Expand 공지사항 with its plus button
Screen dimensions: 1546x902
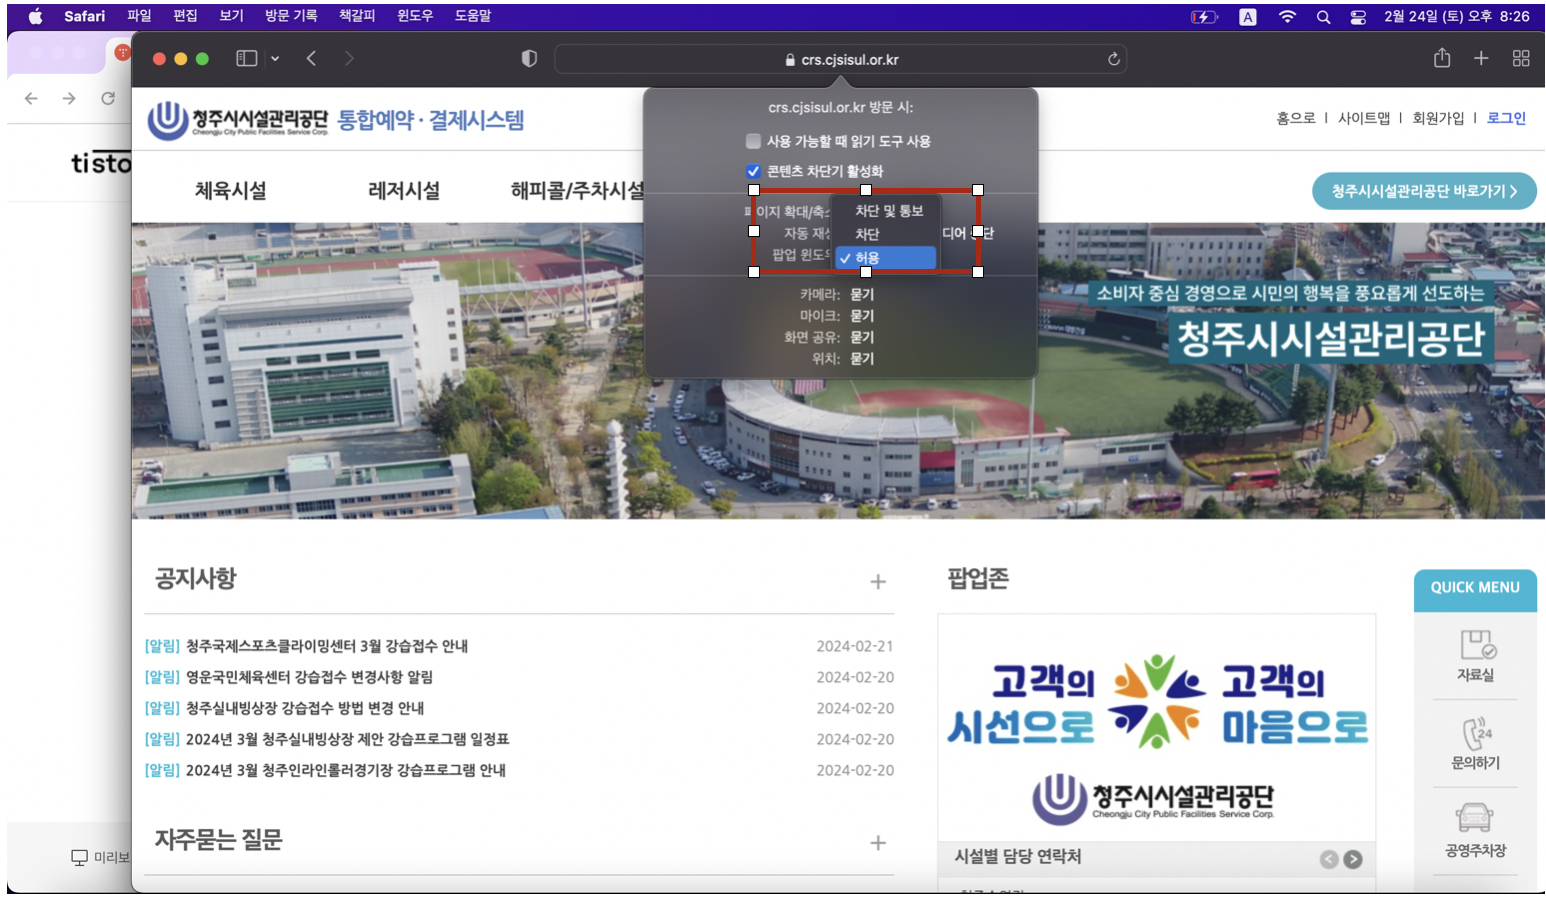click(878, 581)
